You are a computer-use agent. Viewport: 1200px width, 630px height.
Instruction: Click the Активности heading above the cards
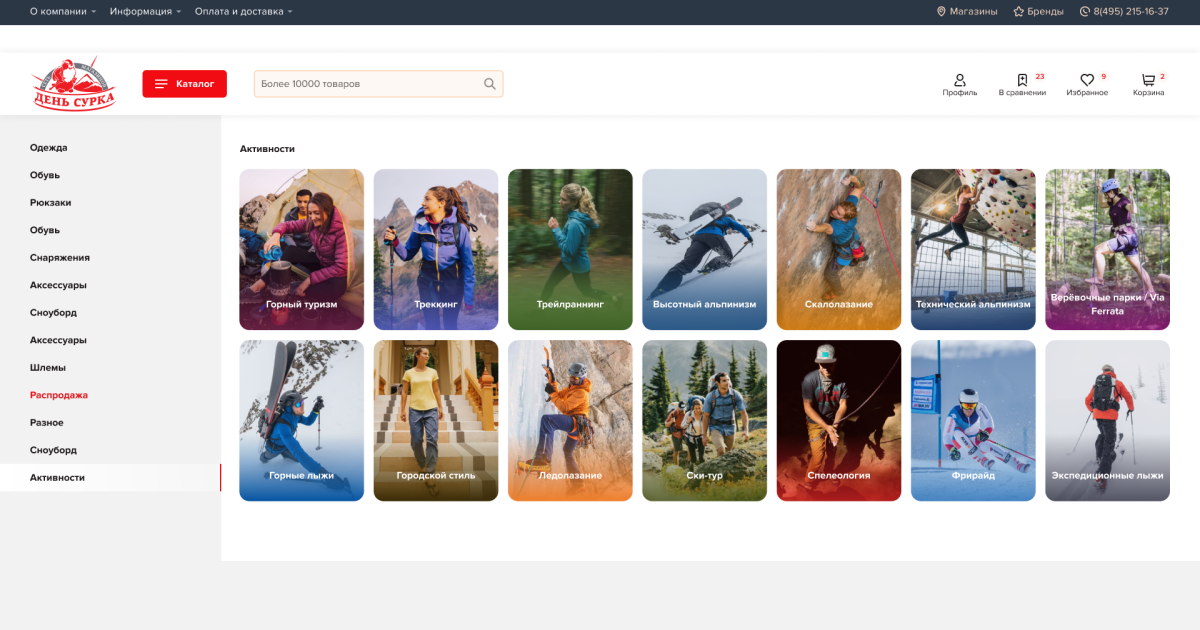click(x=267, y=149)
